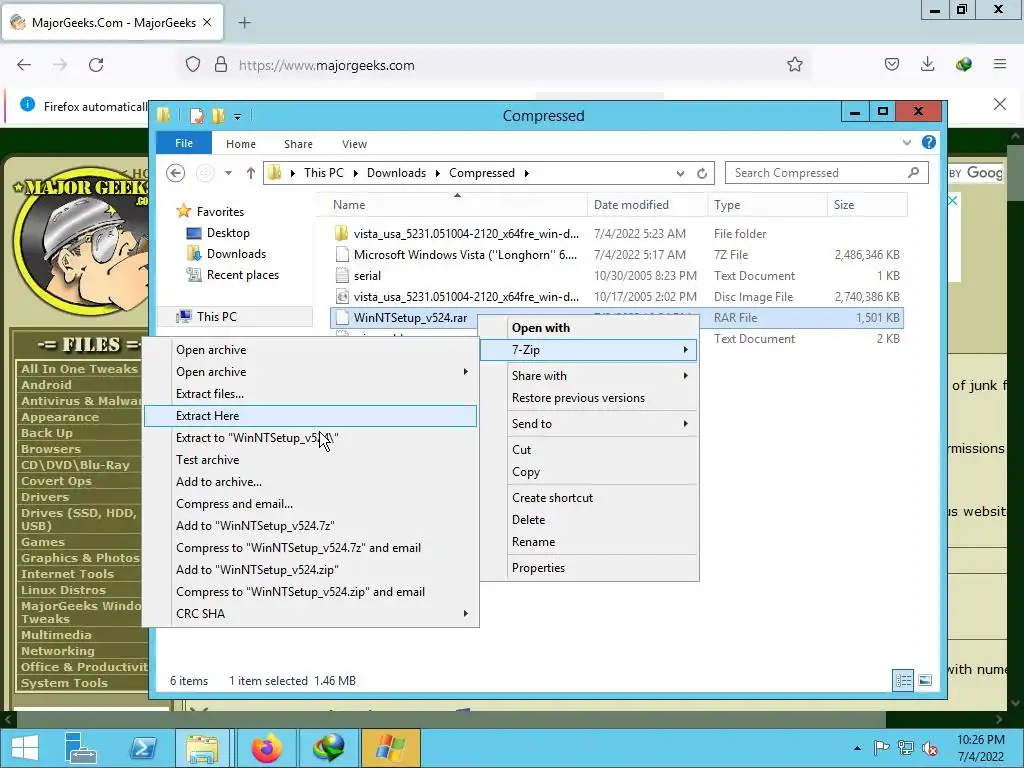Switch to details view icon
1024x768 pixels.
click(x=903, y=680)
